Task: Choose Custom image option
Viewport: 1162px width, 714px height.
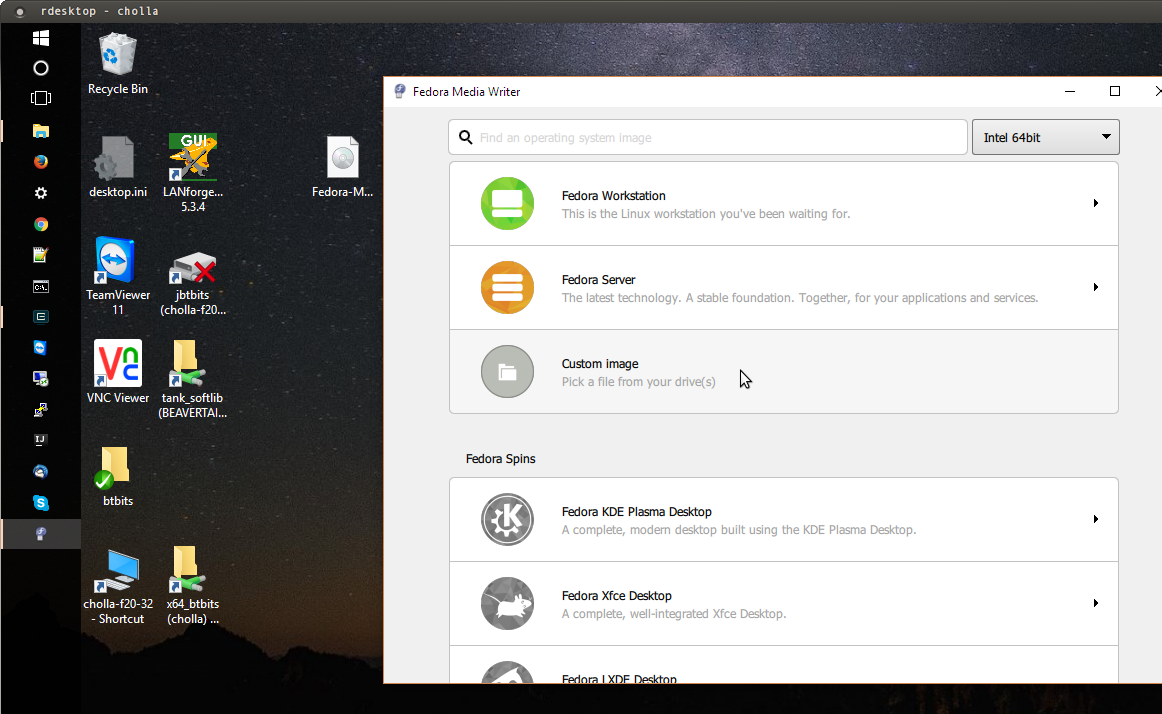Action: click(783, 371)
